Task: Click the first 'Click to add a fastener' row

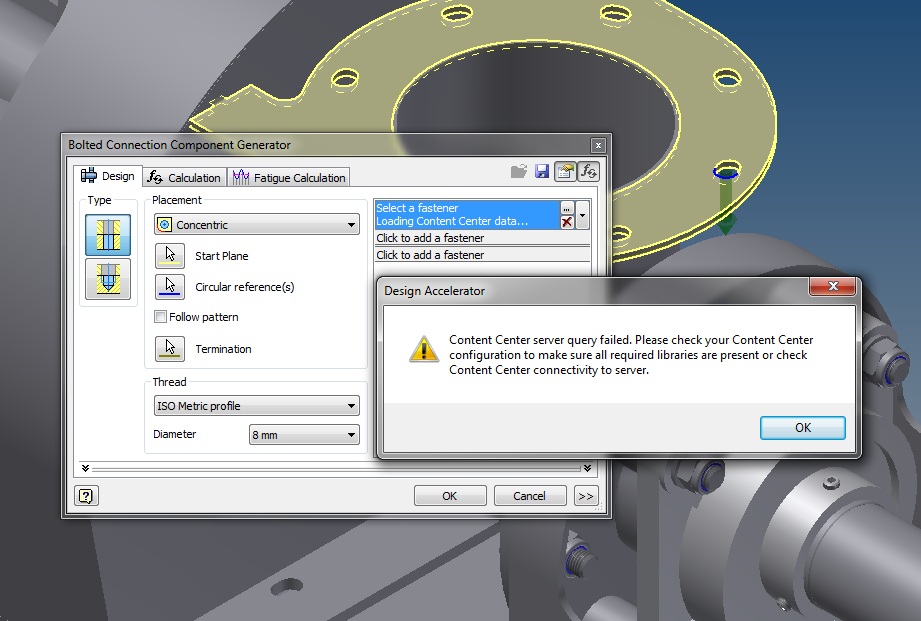Action: (482, 238)
